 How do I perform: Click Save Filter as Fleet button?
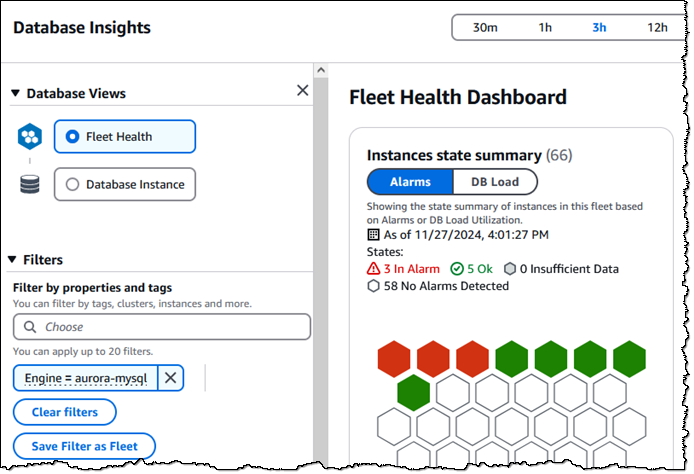pos(85,446)
